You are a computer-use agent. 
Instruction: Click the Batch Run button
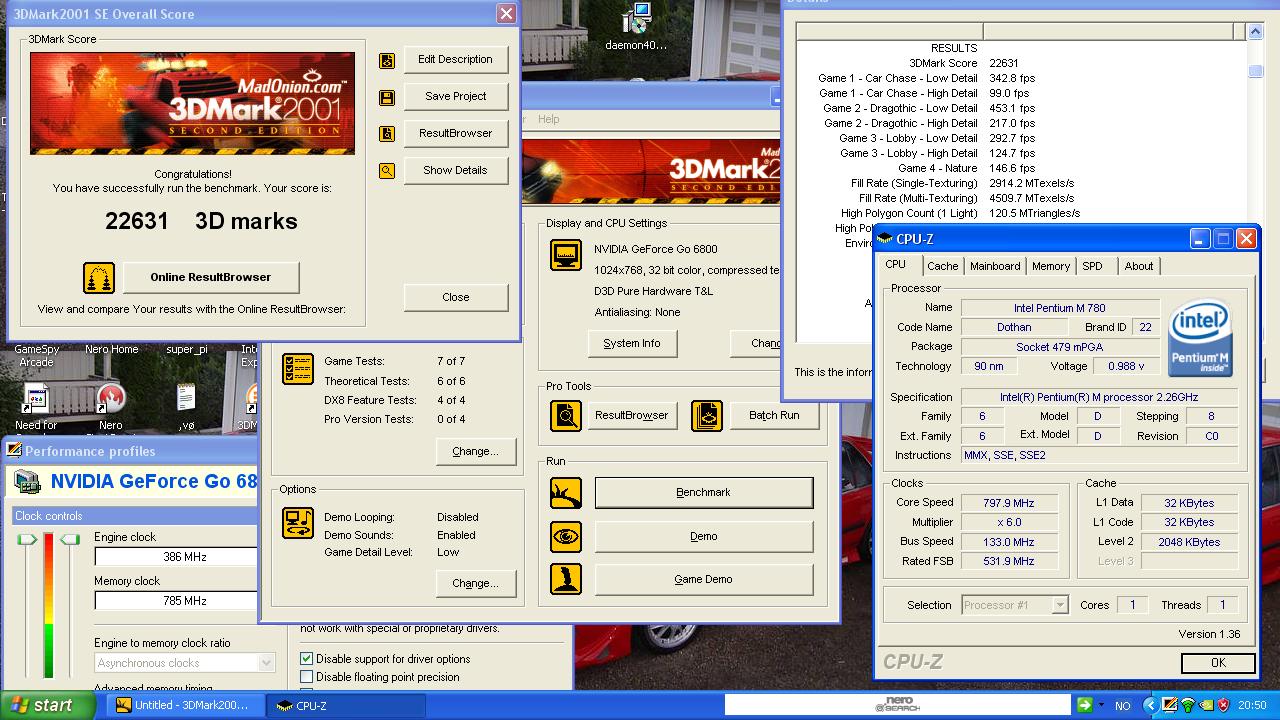775,415
